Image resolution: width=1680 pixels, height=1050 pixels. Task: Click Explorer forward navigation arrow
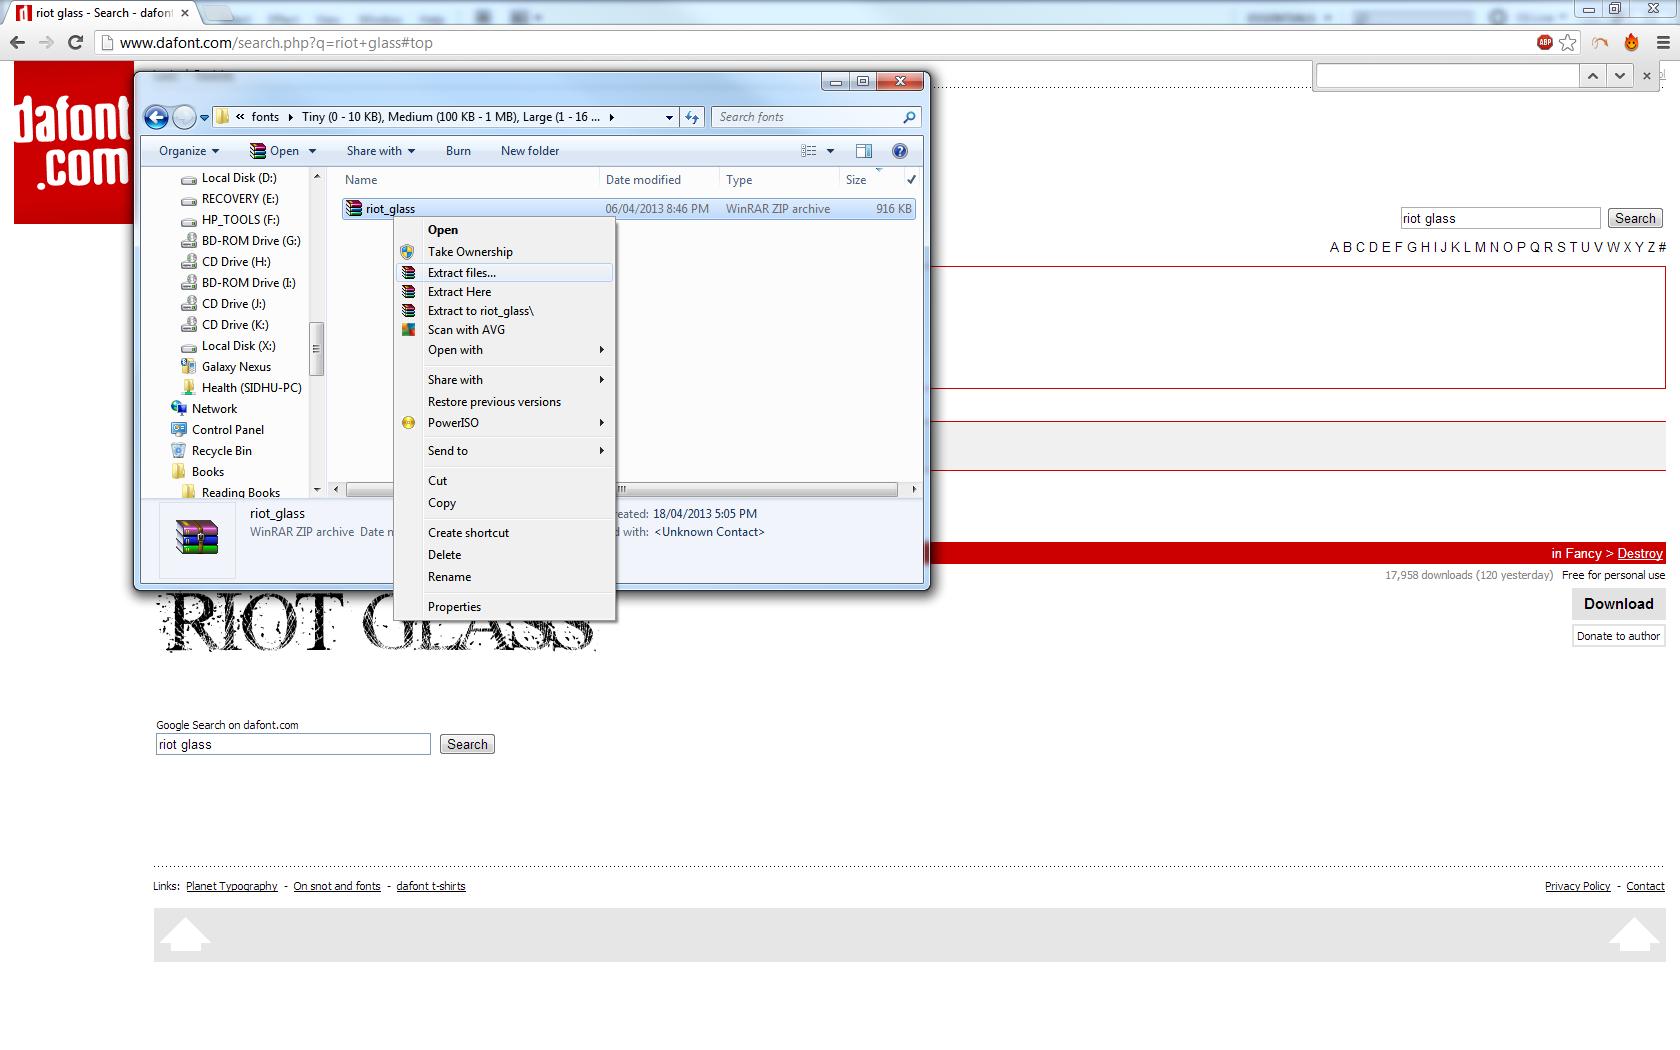click(x=184, y=117)
